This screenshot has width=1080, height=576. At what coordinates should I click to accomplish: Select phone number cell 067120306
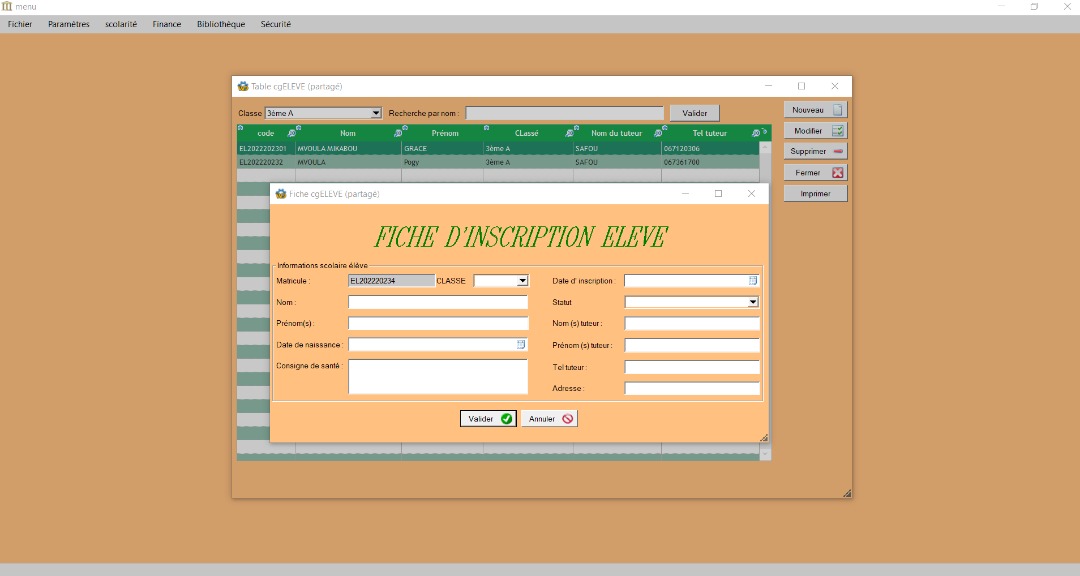tap(710, 148)
